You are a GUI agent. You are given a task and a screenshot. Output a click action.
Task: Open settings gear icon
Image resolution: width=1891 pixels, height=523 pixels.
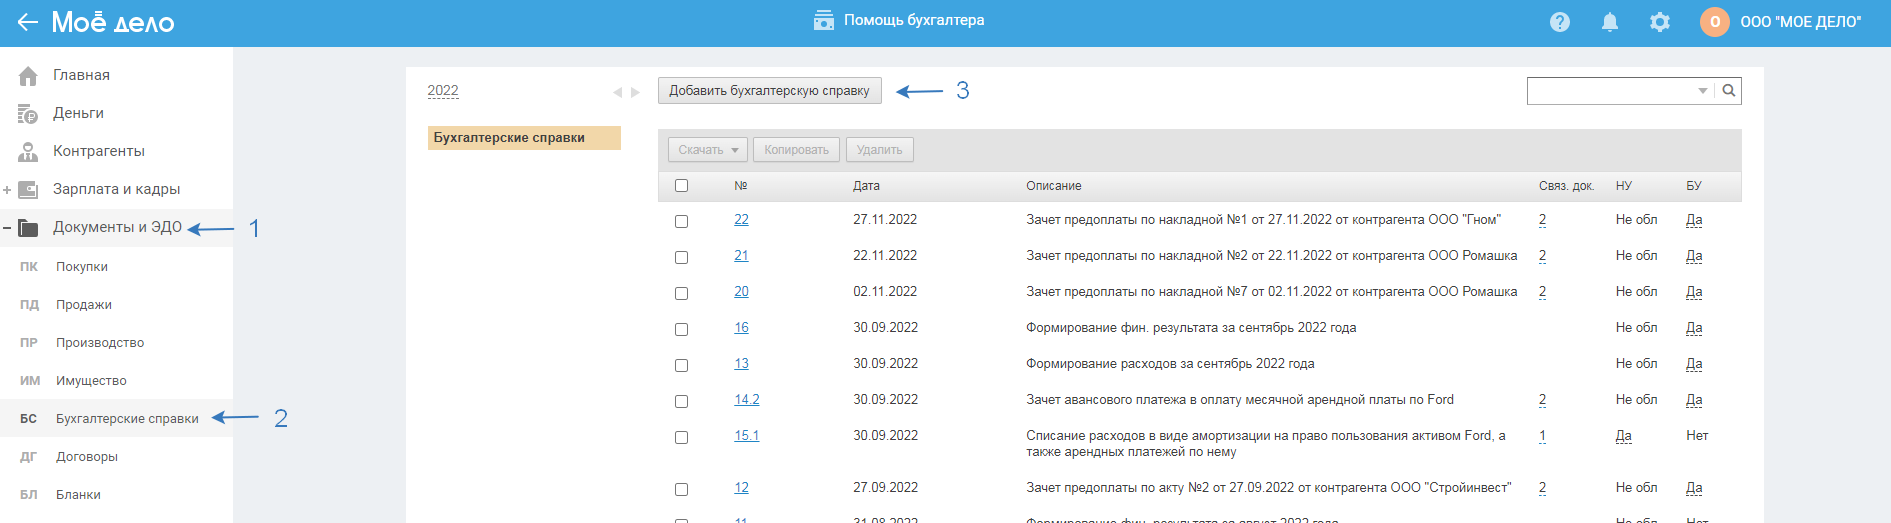pos(1659,22)
